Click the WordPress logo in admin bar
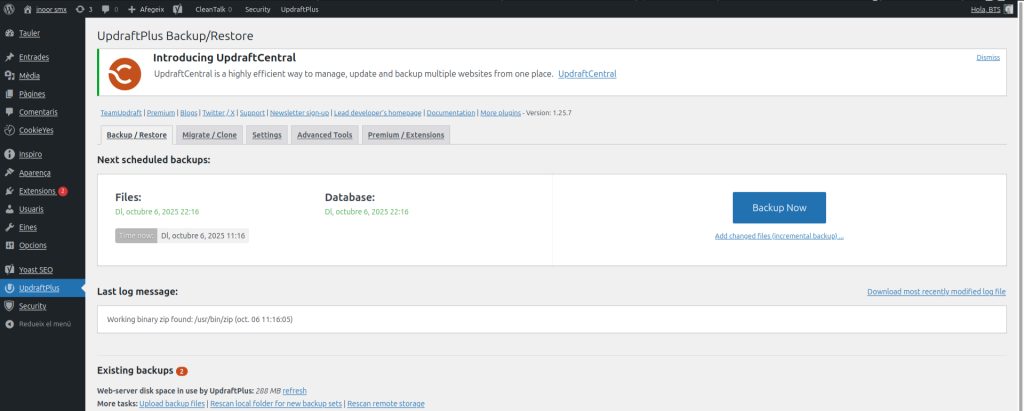The image size is (1024, 411). [x=9, y=9]
